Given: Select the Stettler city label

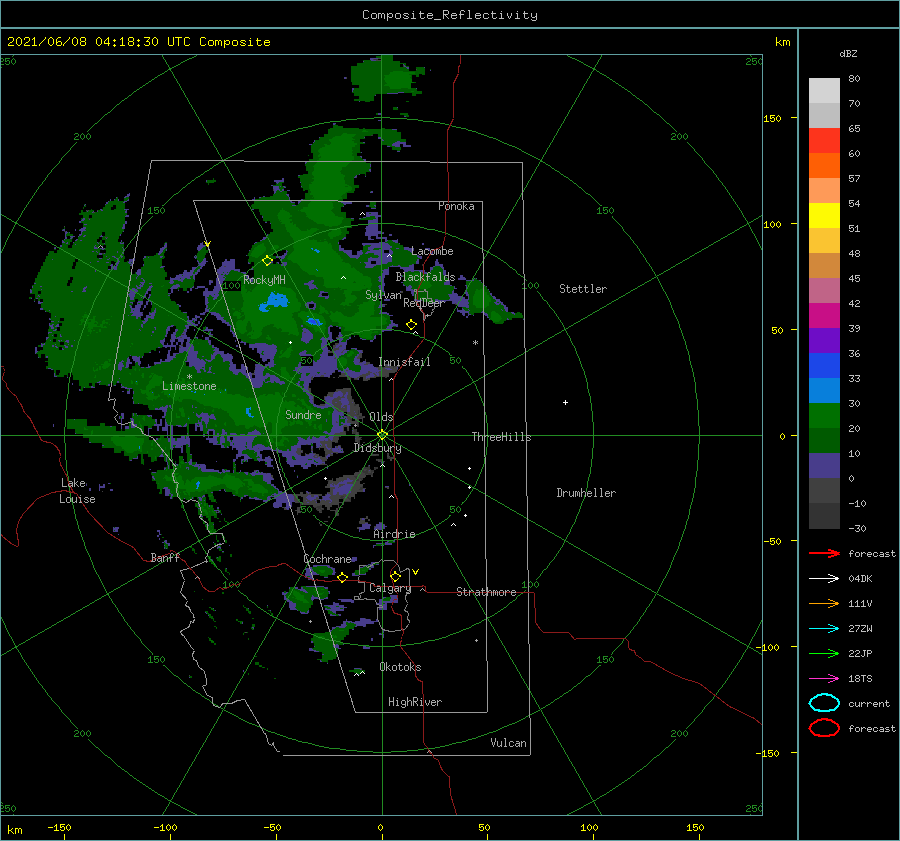Looking at the screenshot, I should click(x=583, y=289).
